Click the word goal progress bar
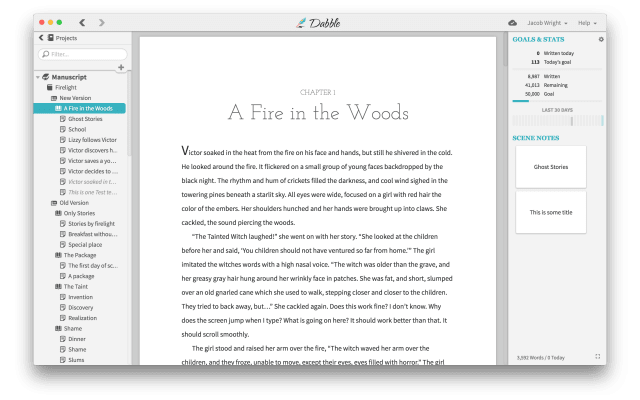Image resolution: width=640 pixels, height=400 pixels. [x=557, y=101]
